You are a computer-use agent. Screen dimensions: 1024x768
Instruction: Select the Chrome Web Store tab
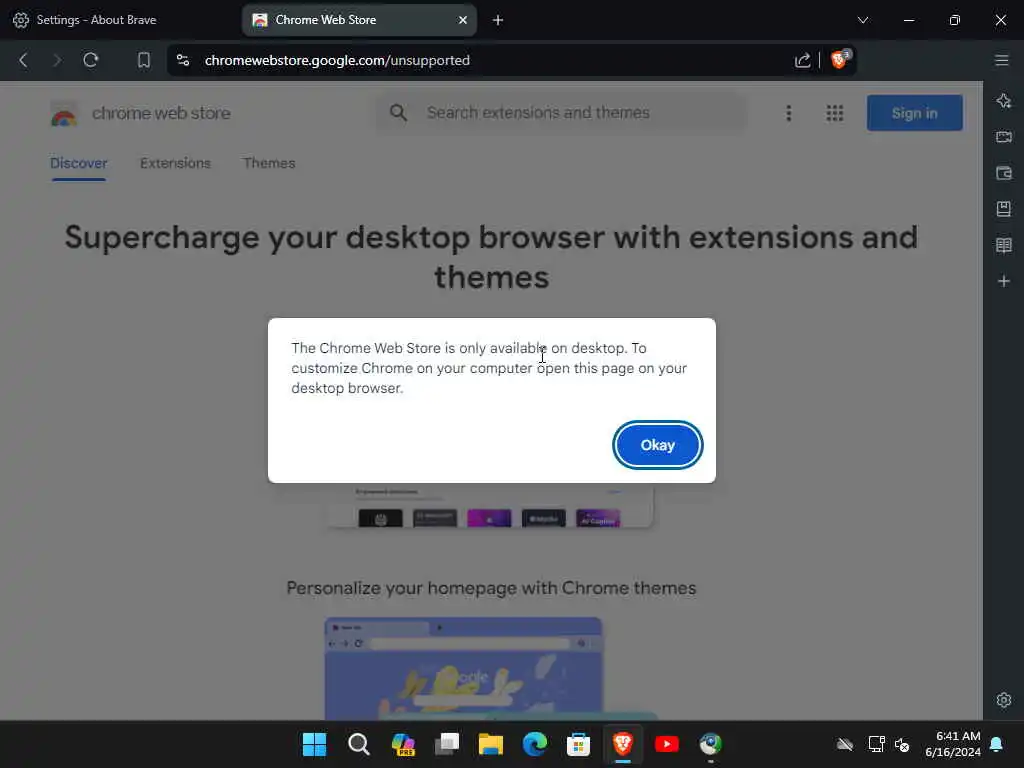coord(353,20)
